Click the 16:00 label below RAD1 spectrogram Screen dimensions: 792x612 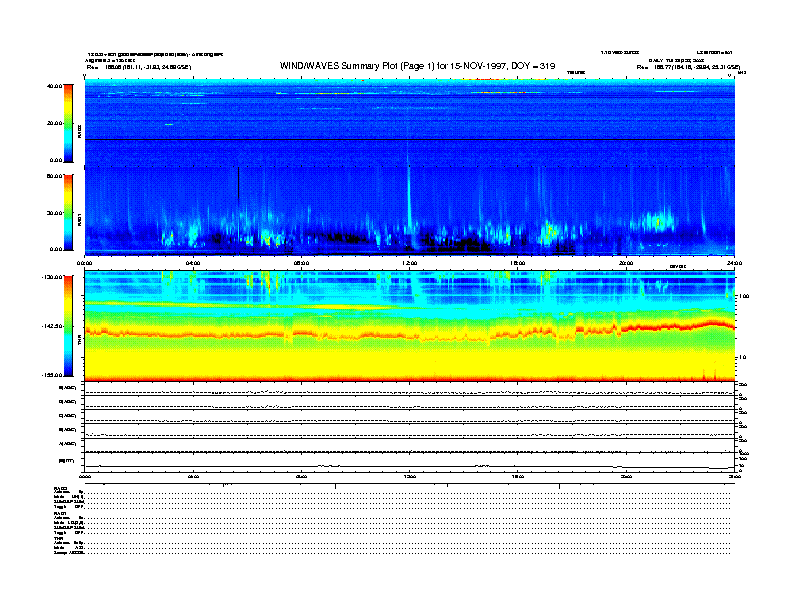[518, 263]
